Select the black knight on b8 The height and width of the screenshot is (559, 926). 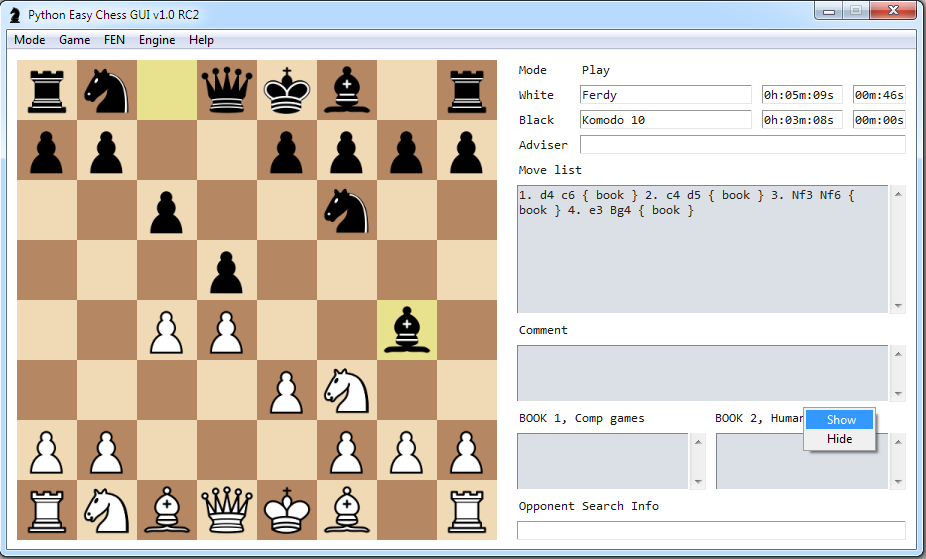click(106, 90)
